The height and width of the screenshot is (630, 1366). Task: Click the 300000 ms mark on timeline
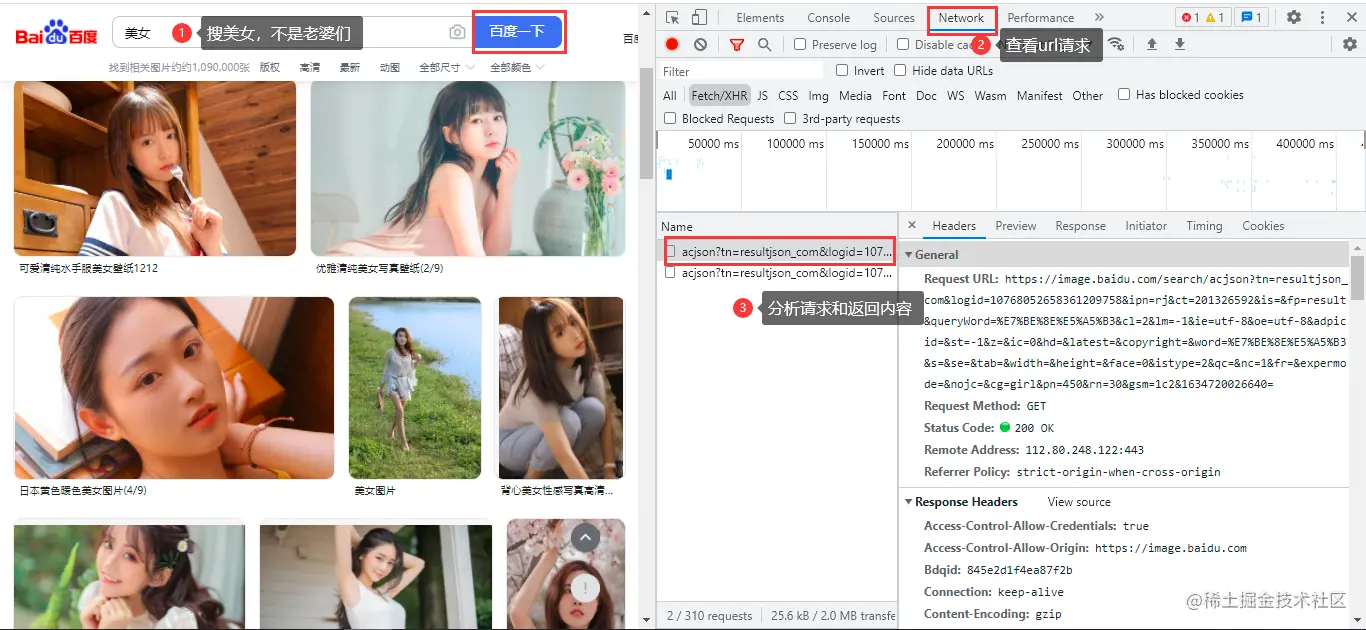[x=1134, y=144]
